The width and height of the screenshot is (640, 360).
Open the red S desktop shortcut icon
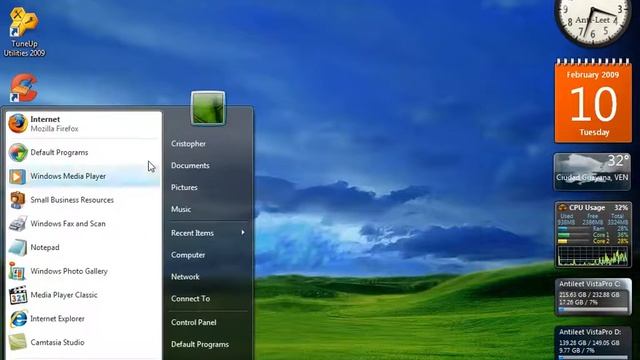pos(24,87)
